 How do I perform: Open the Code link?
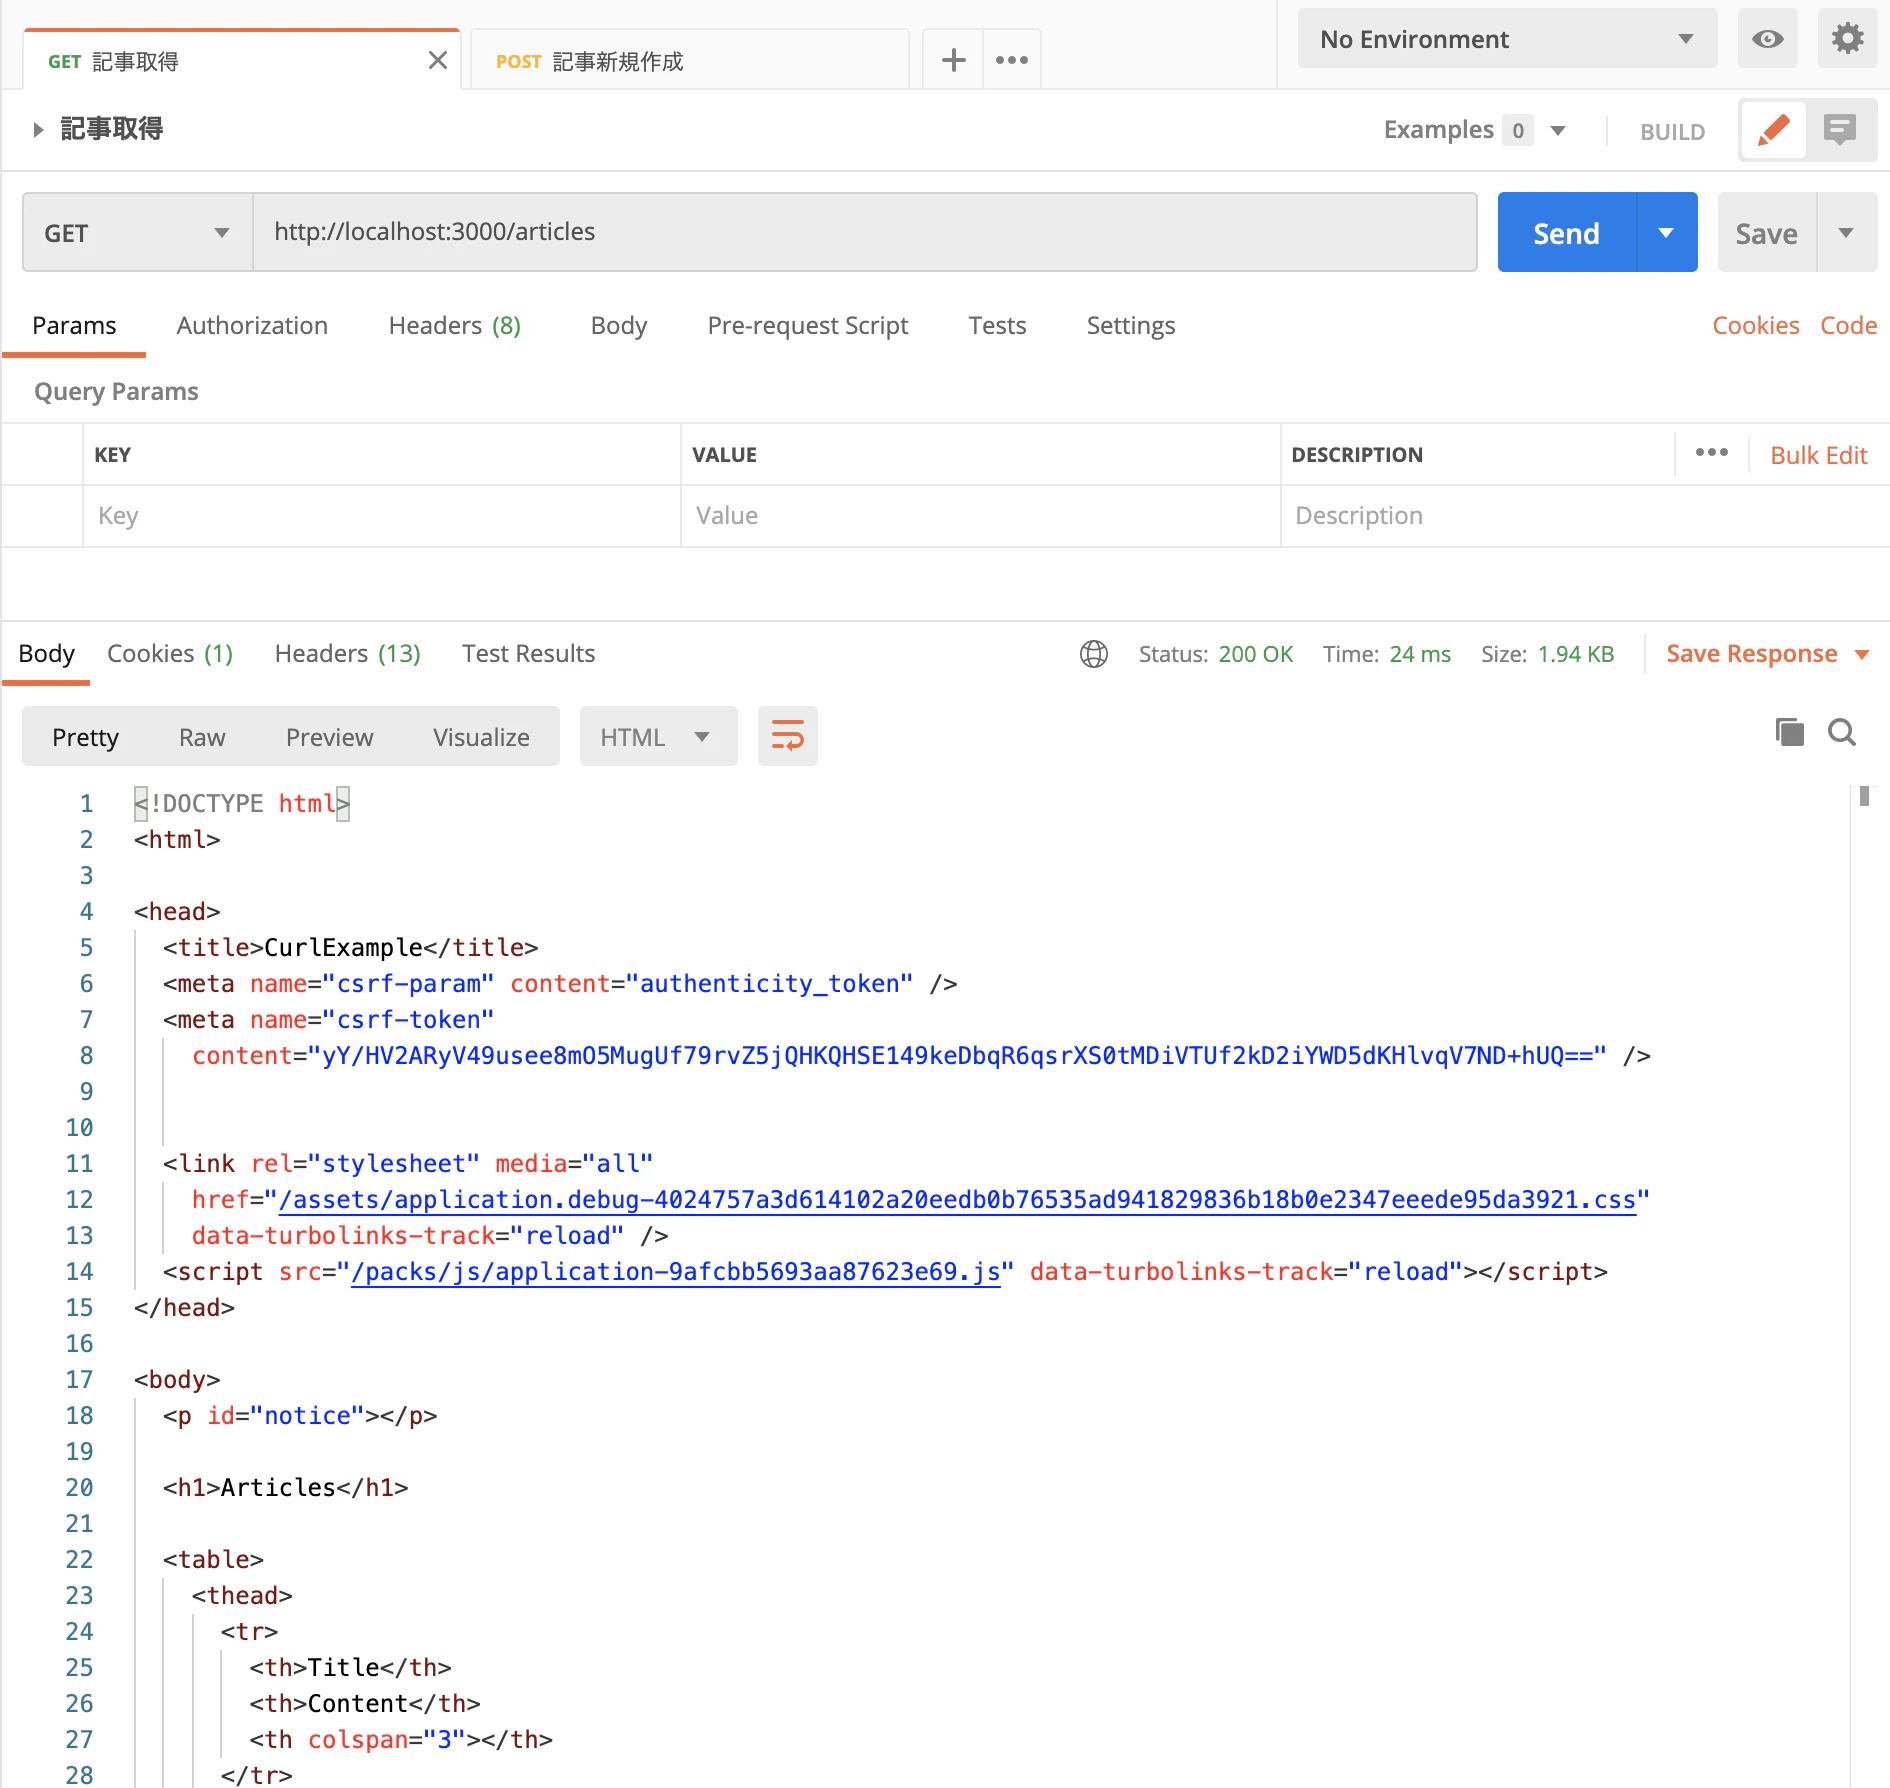click(1848, 326)
